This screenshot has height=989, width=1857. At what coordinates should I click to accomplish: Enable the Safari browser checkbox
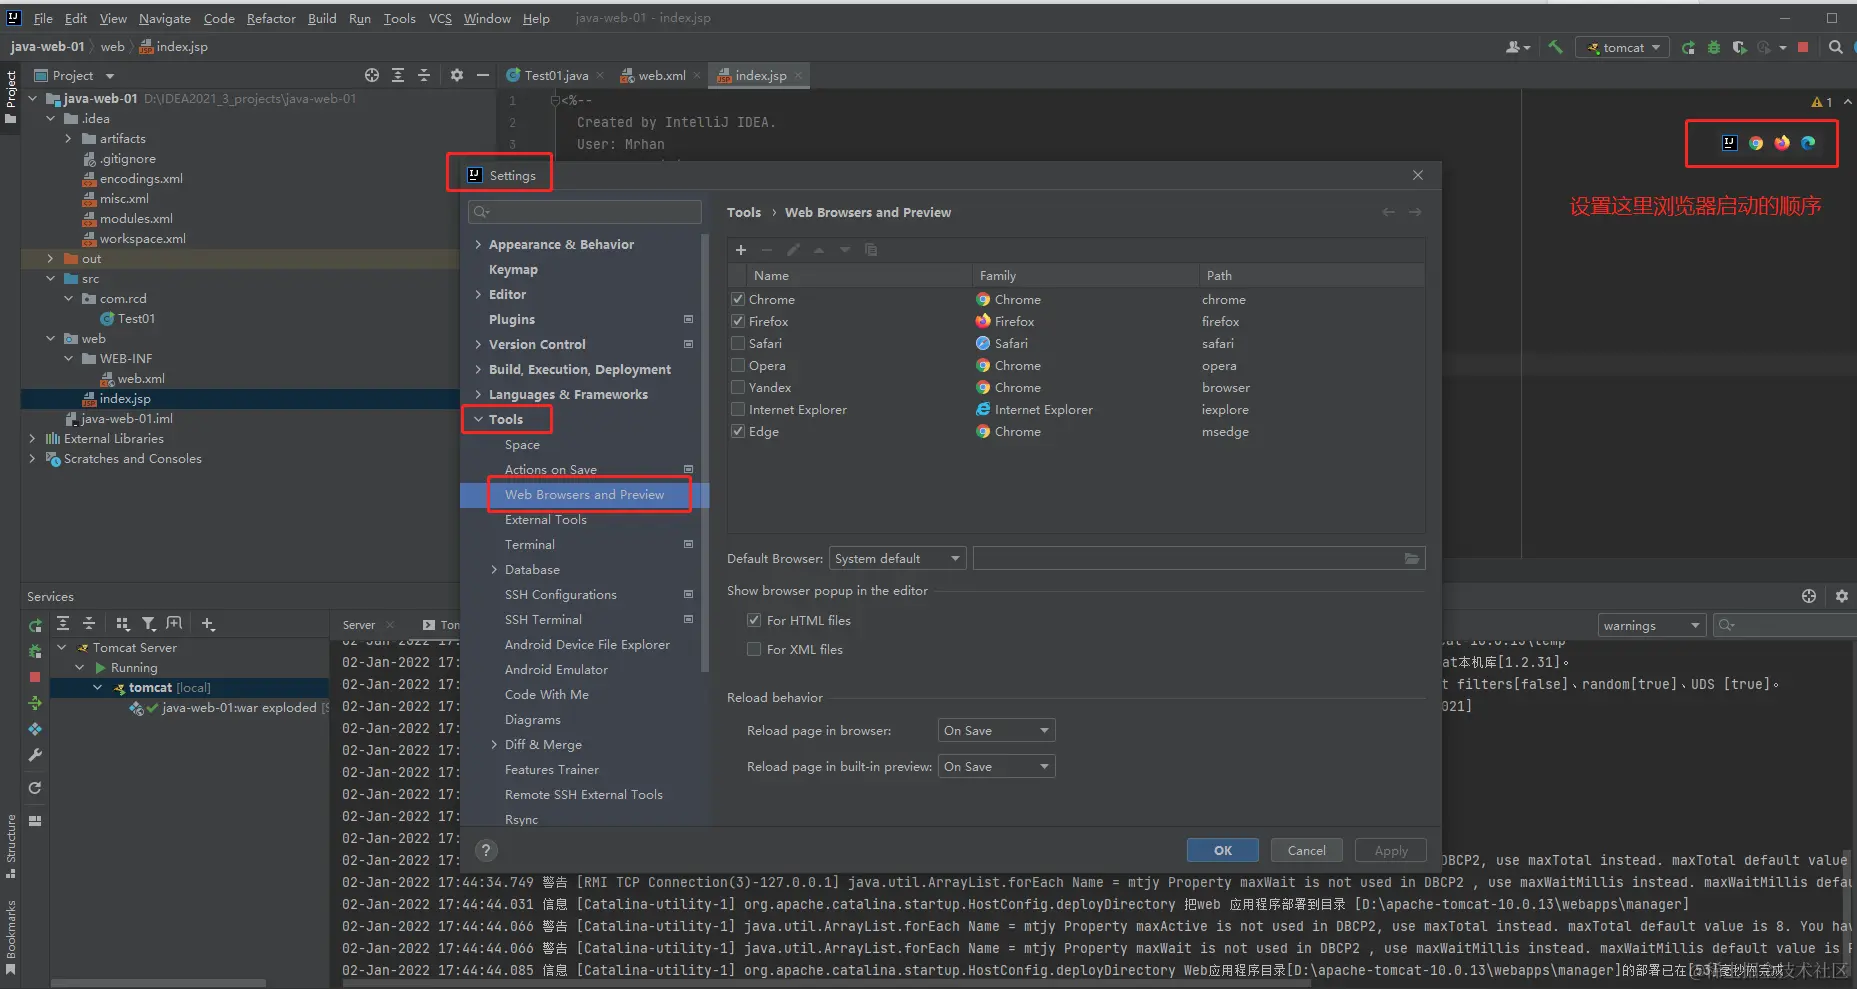[x=738, y=343]
